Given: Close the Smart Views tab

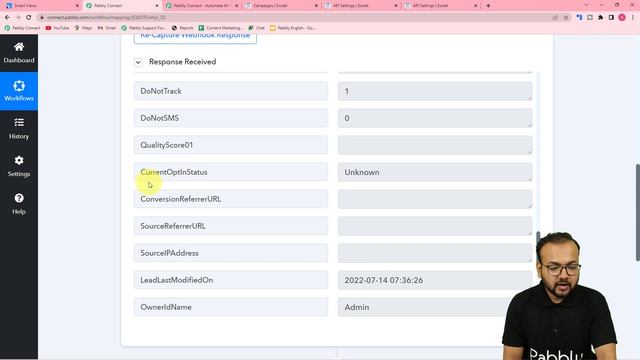Looking at the screenshot, I should coord(77,6).
